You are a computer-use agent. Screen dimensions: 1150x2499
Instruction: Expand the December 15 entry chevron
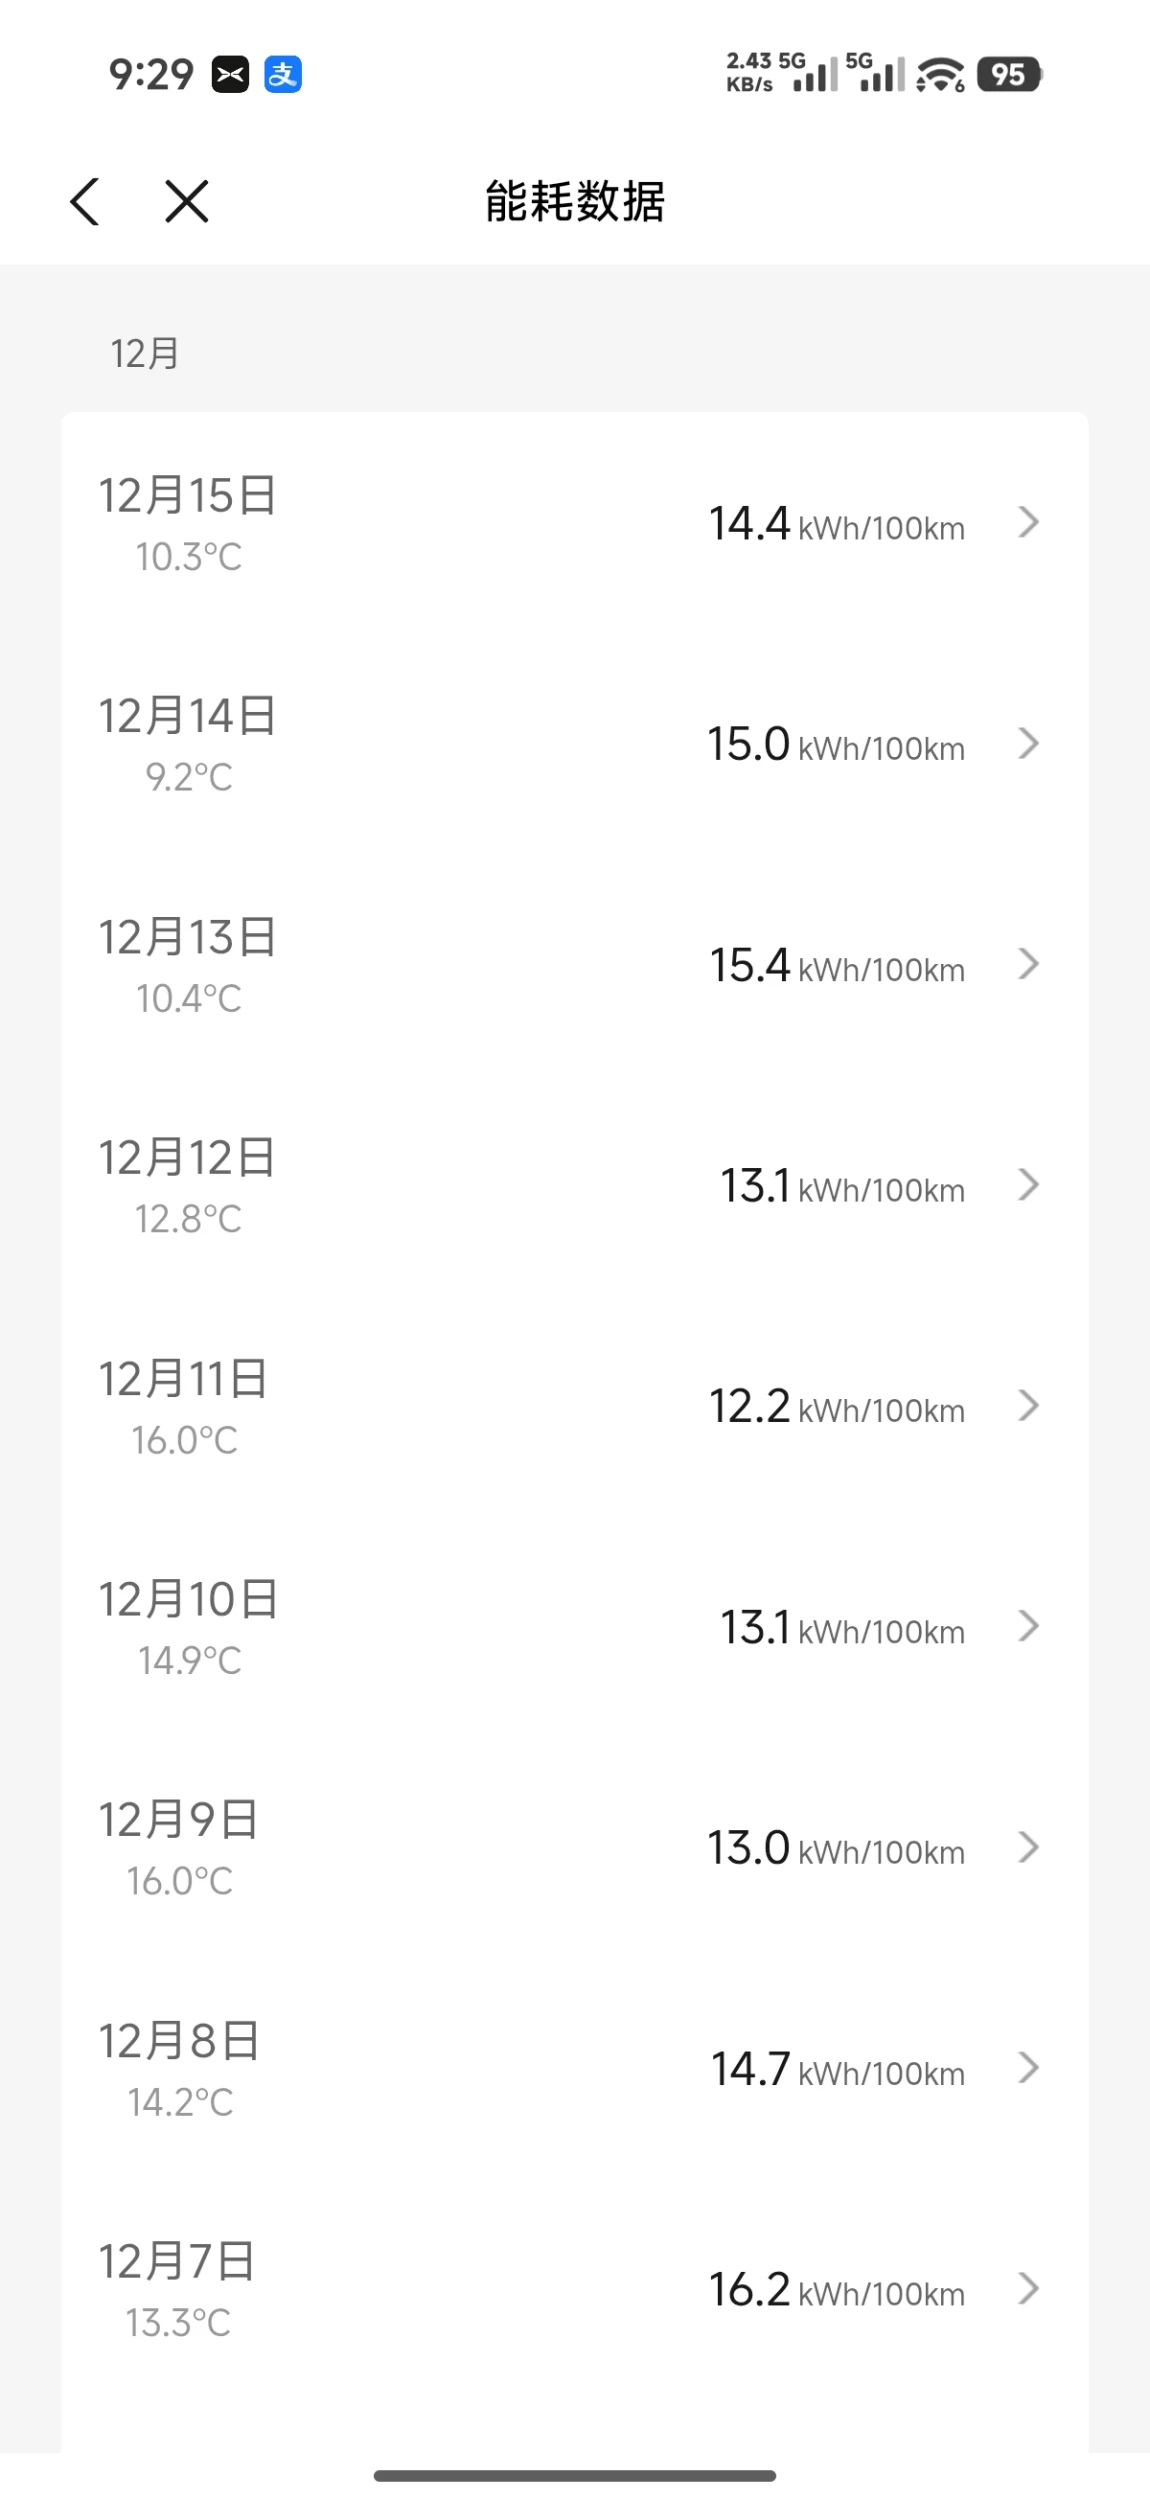[x=1028, y=522]
